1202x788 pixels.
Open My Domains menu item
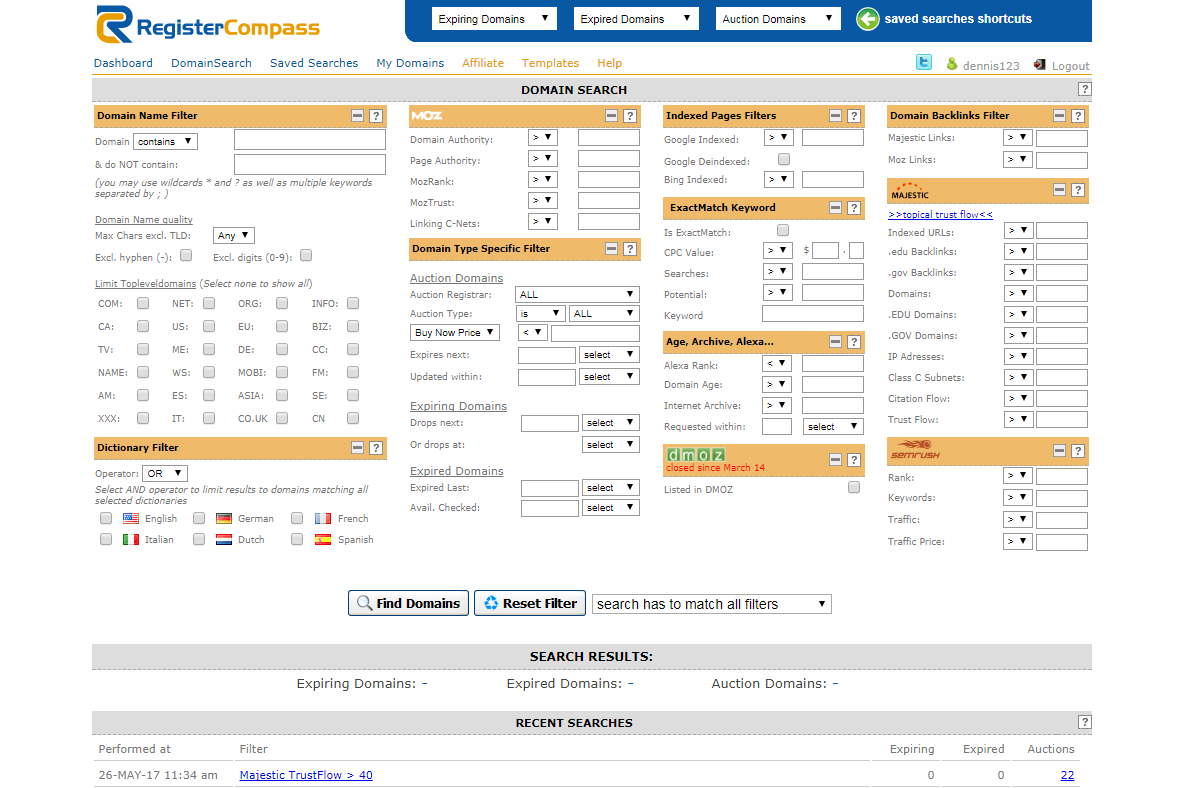pos(410,63)
